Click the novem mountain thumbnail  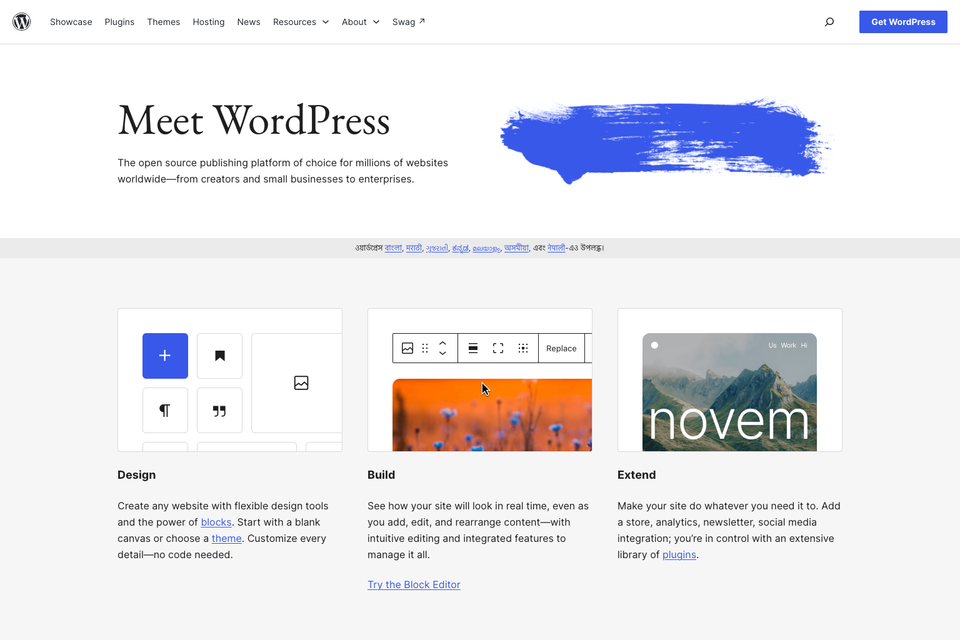[x=729, y=392]
